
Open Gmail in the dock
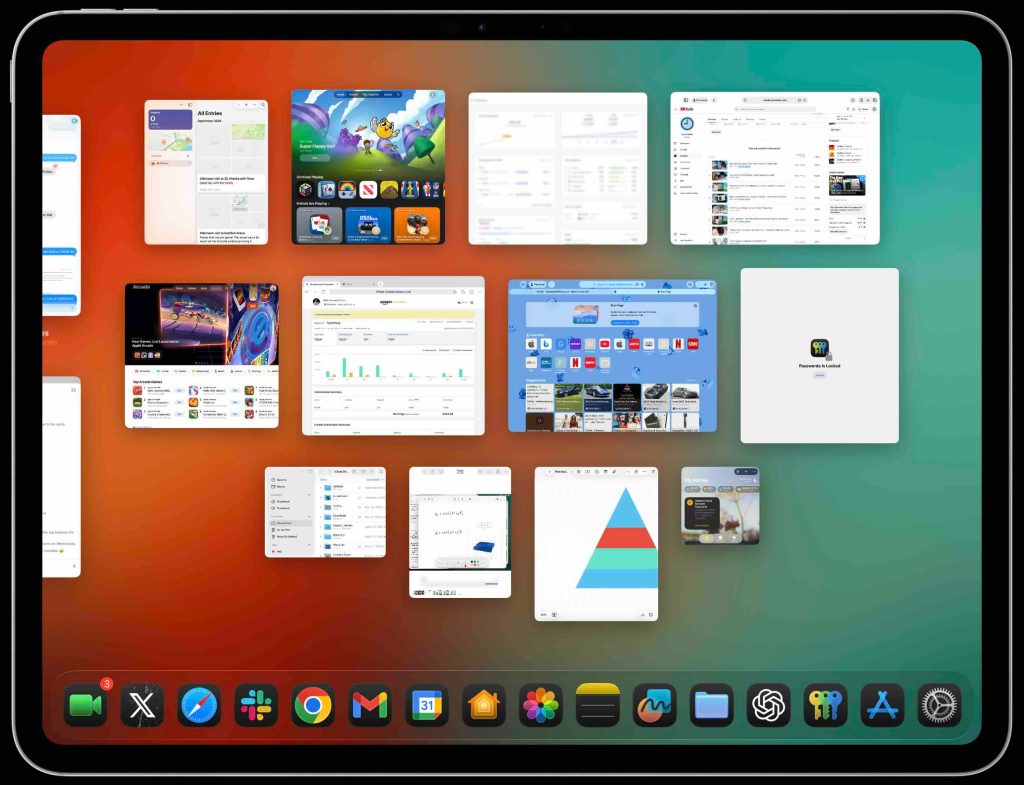point(370,706)
